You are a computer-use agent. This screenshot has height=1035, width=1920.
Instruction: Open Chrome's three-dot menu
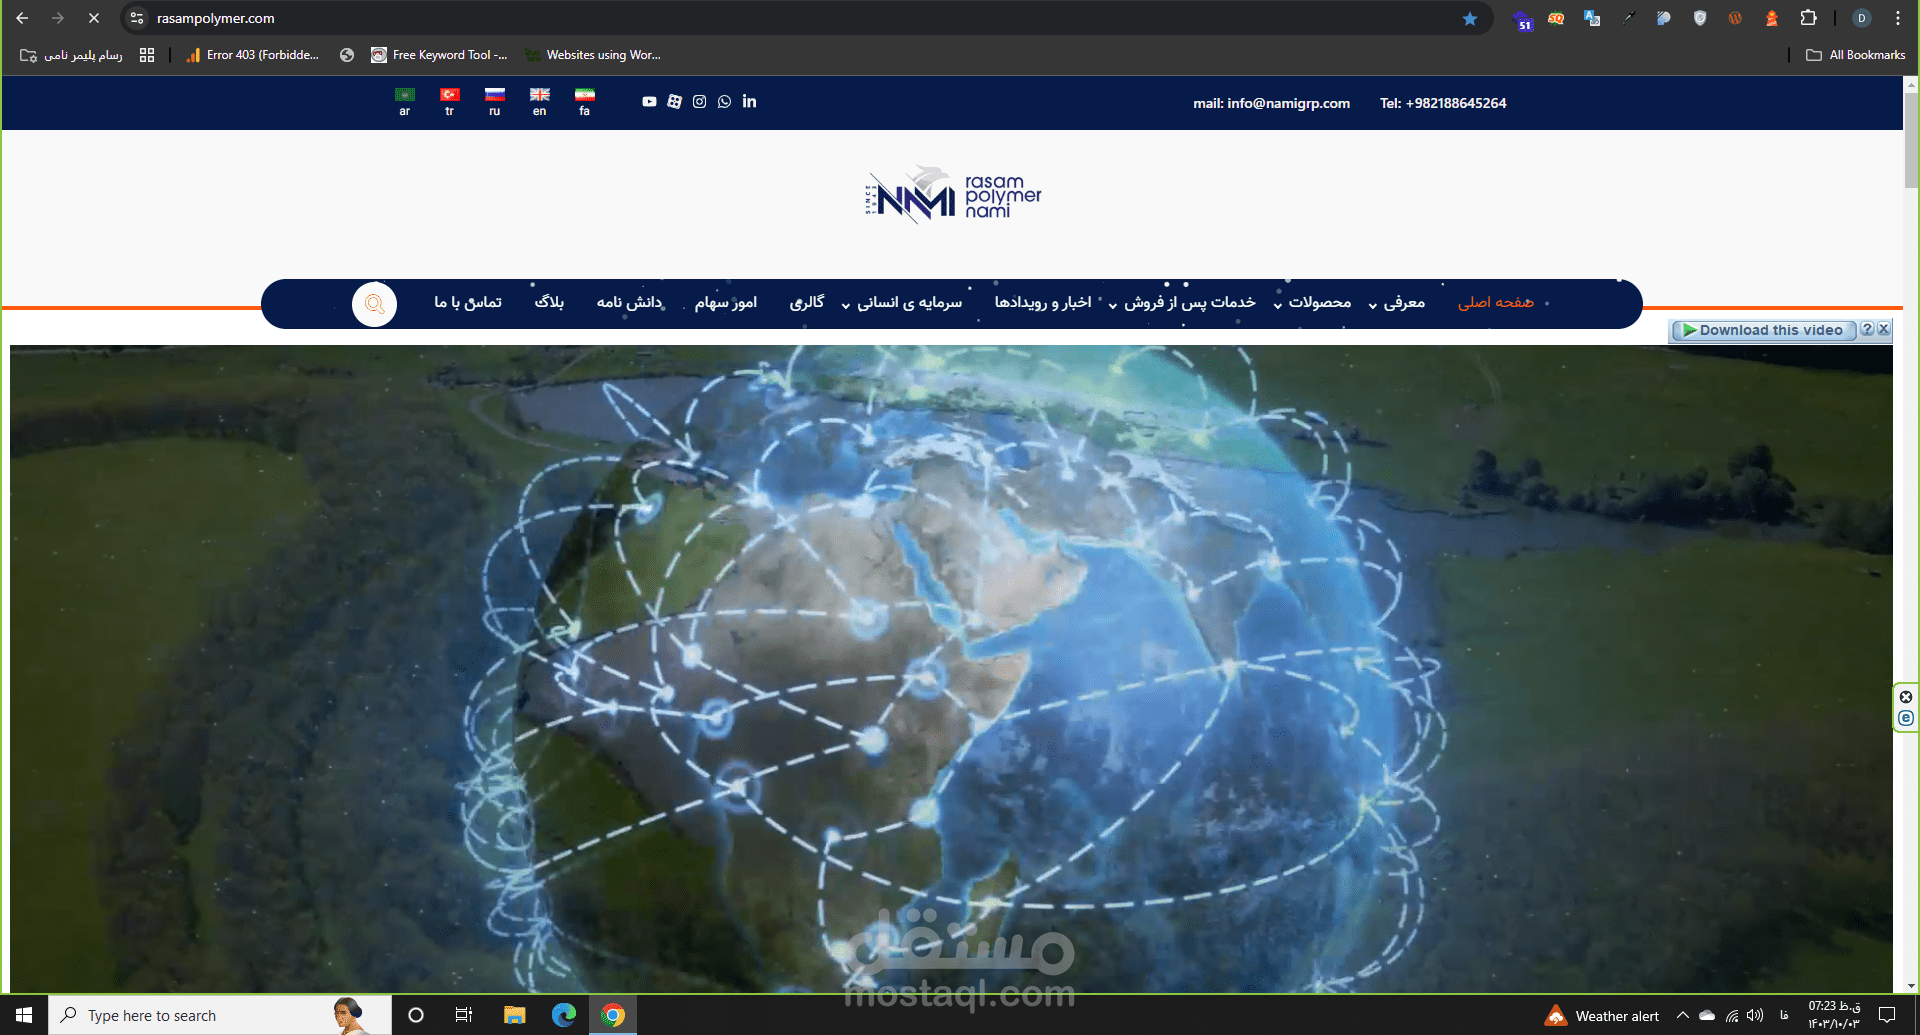coord(1897,18)
